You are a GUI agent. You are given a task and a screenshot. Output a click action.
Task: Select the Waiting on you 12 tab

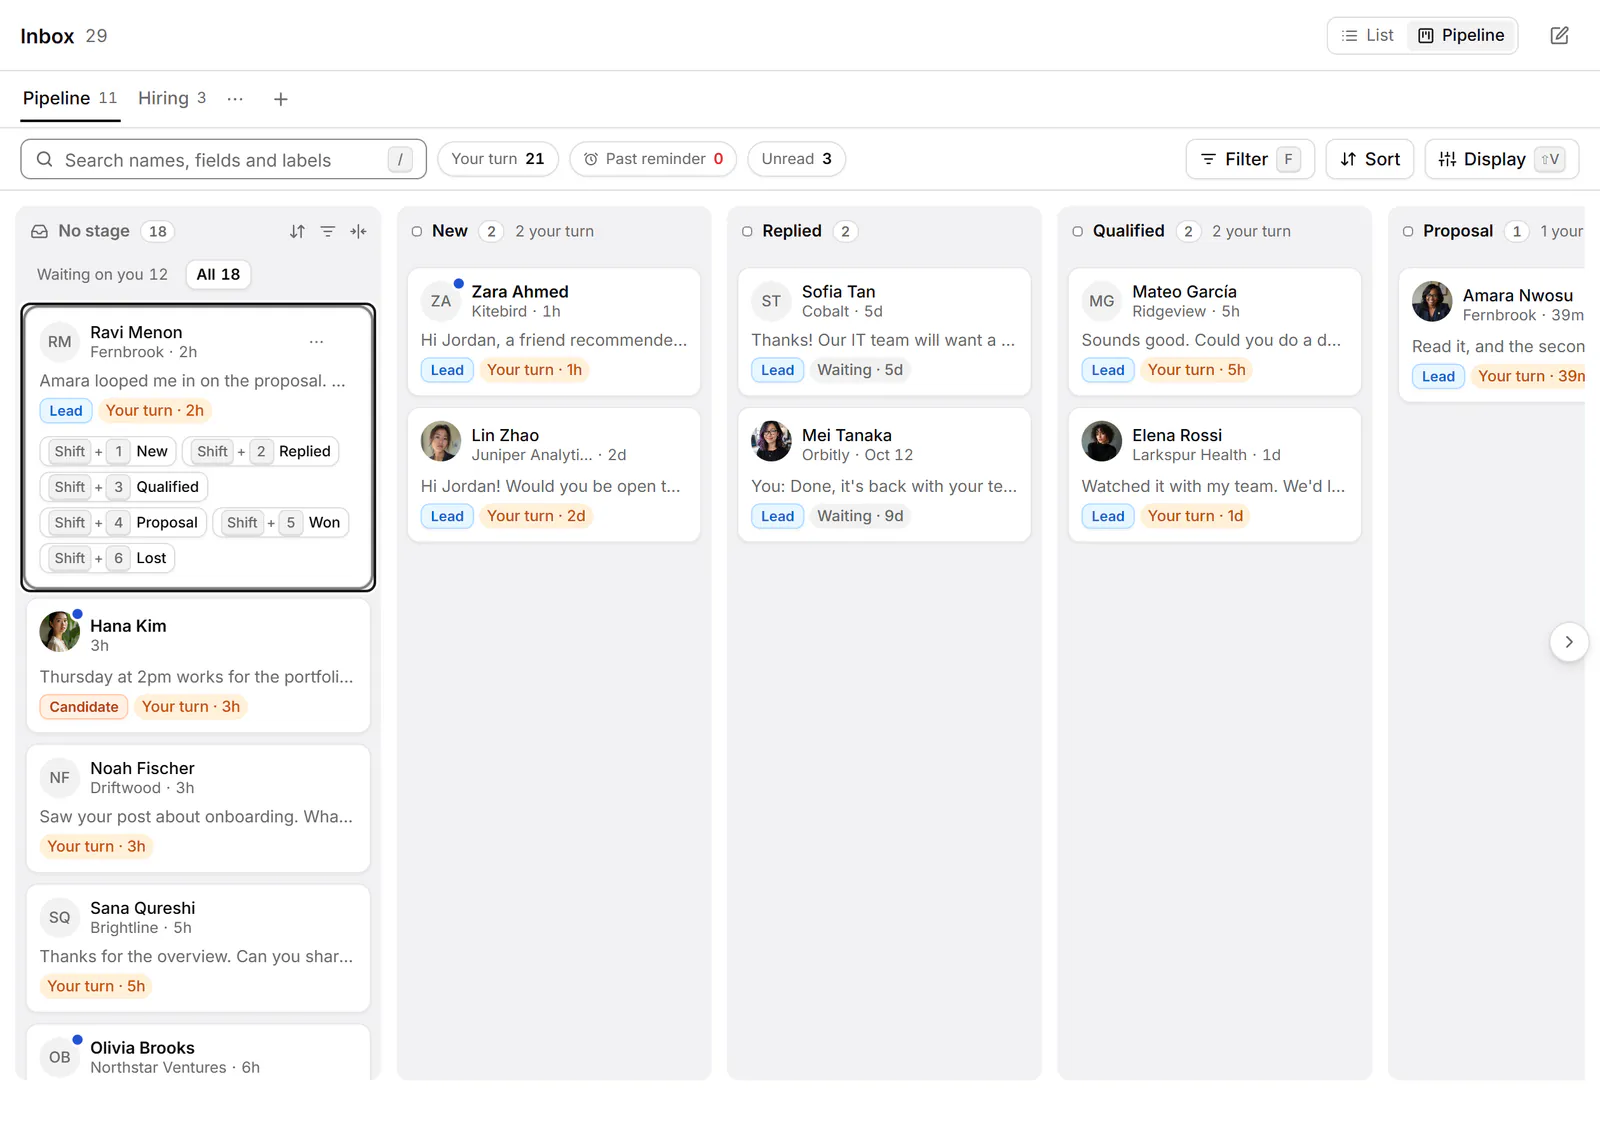(x=102, y=274)
